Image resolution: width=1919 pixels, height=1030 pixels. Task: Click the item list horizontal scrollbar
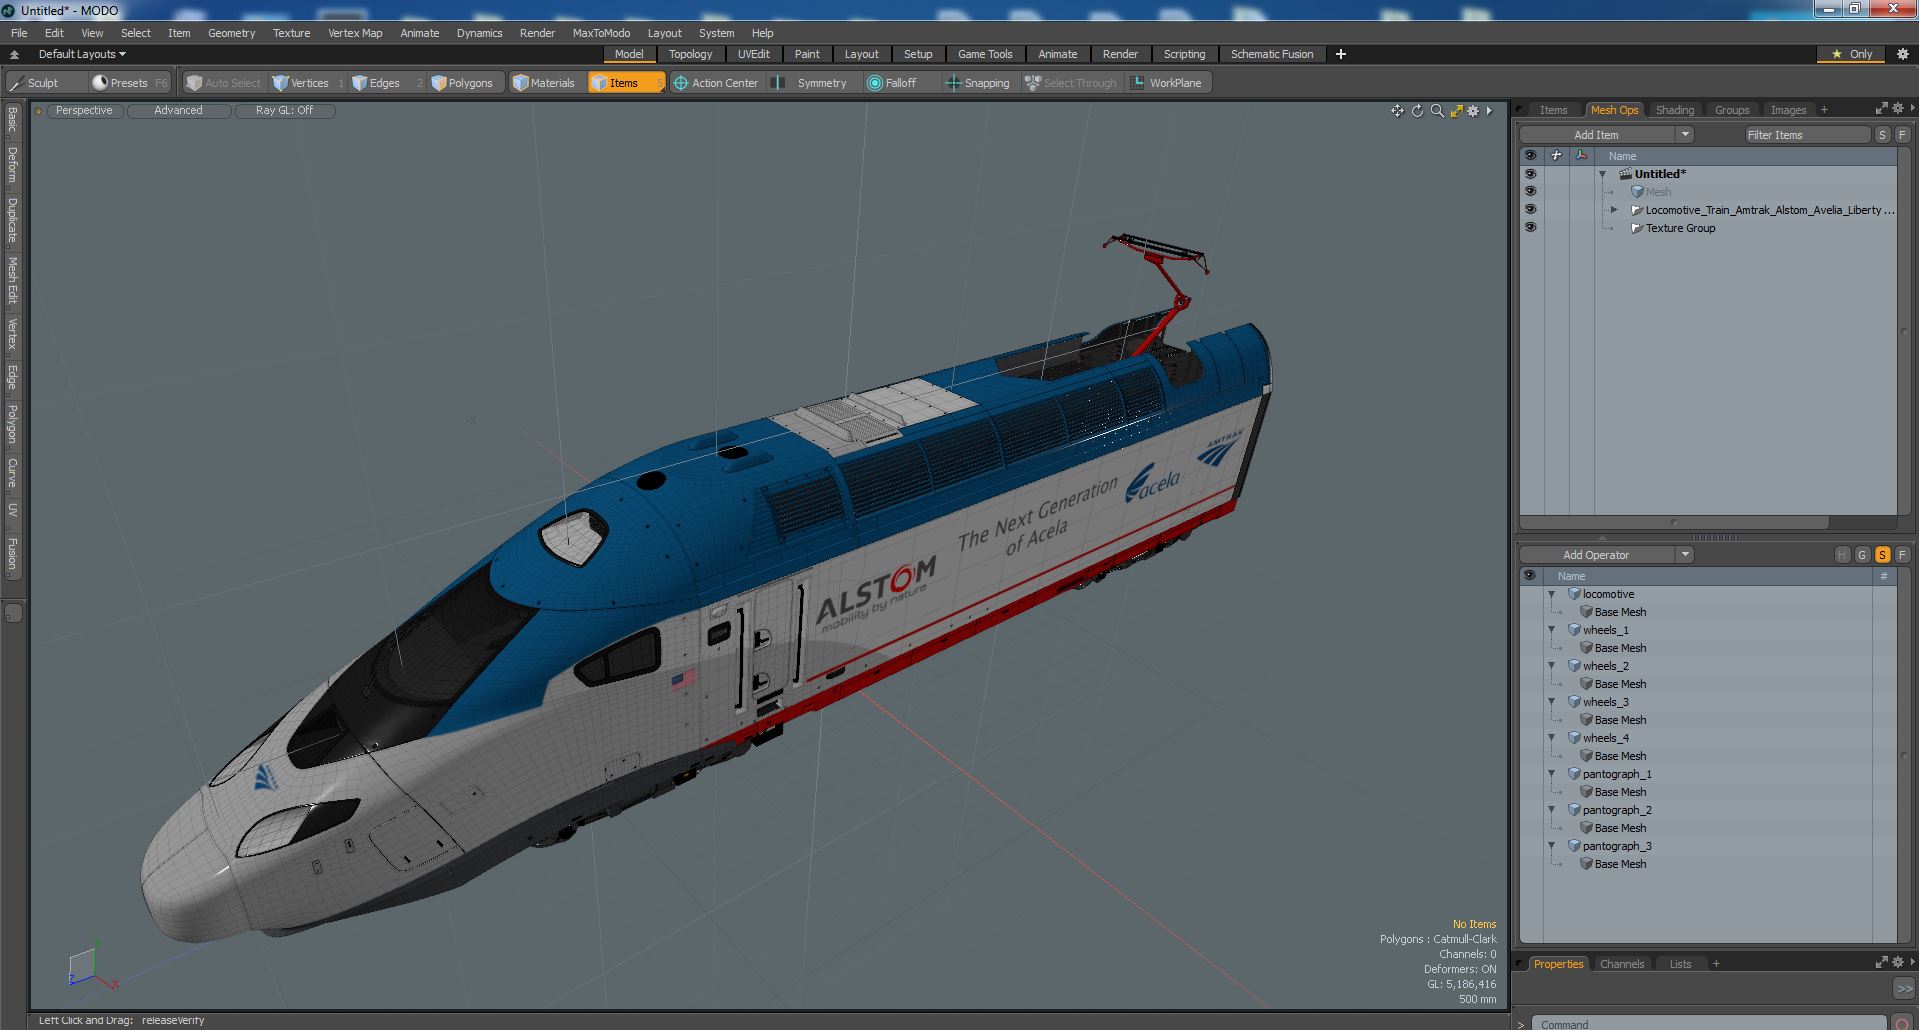pyautogui.click(x=1675, y=522)
